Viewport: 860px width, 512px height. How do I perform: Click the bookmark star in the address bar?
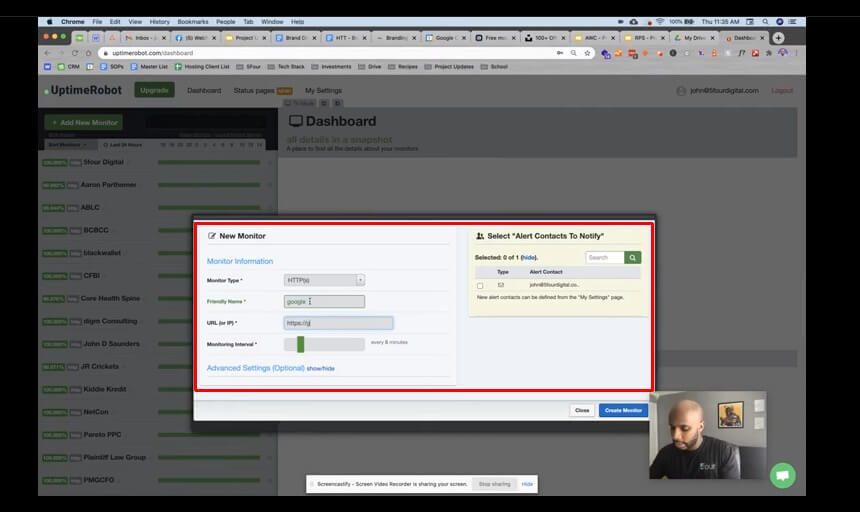[x=587, y=53]
